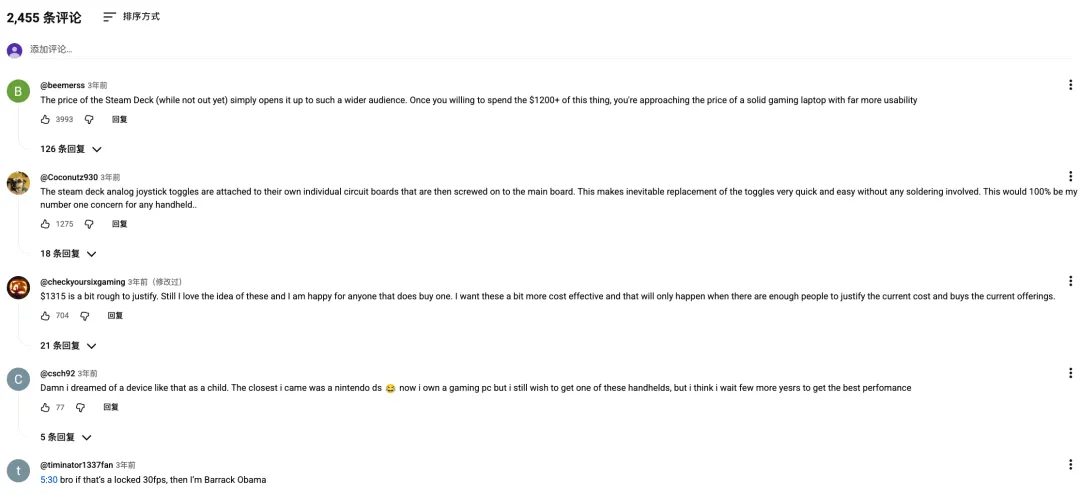The width and height of the screenshot is (1080, 494).
Task: Show the 21 replies thread
Action: 68,346
